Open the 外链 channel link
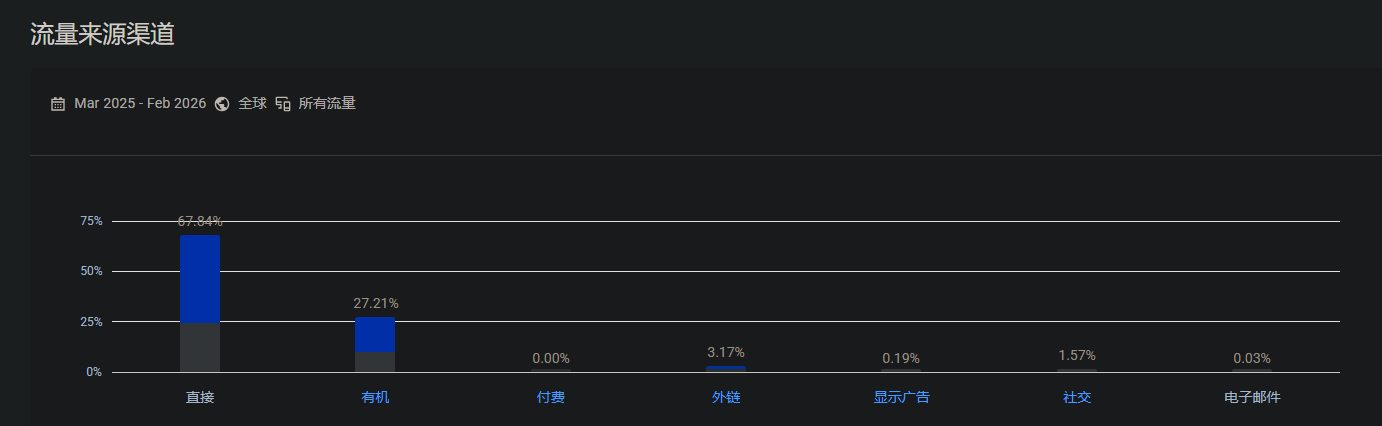The image size is (1382, 426). (726, 398)
